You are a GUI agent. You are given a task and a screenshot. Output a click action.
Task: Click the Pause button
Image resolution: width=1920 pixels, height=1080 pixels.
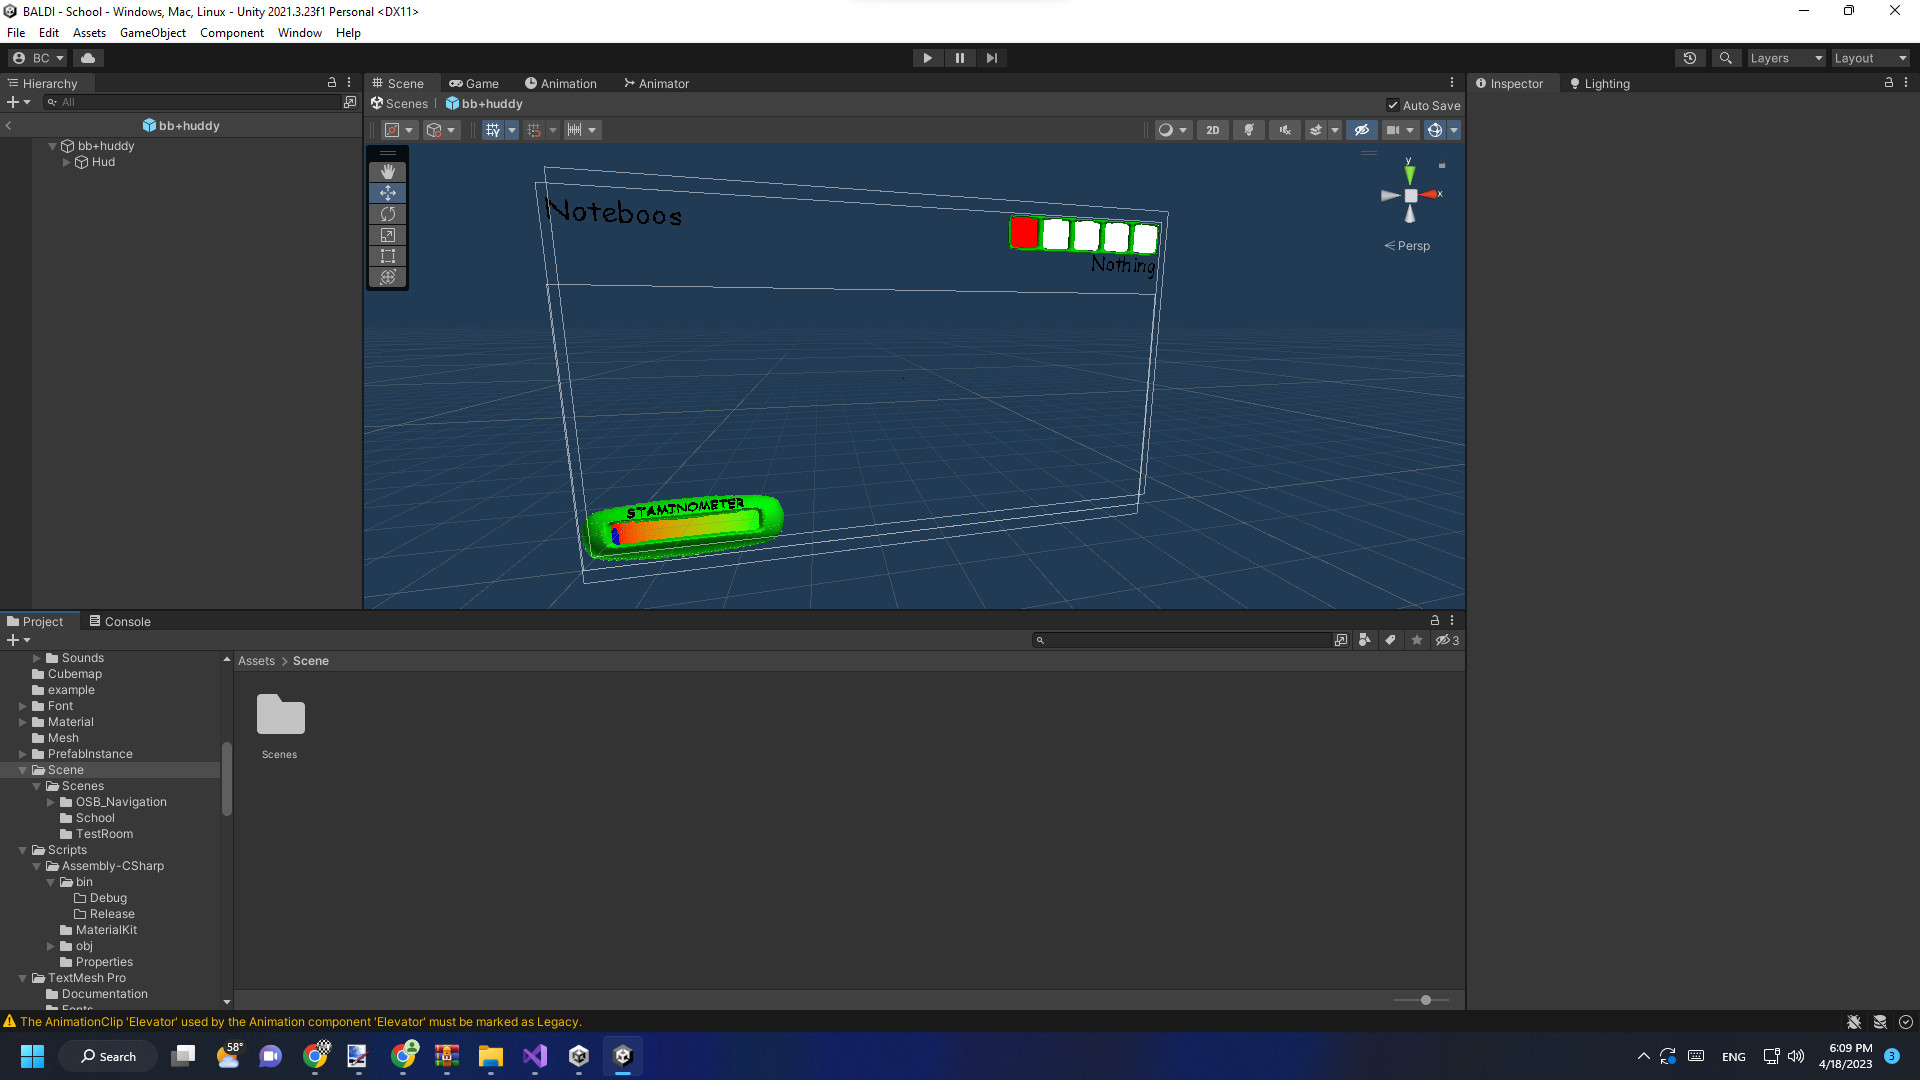[960, 58]
